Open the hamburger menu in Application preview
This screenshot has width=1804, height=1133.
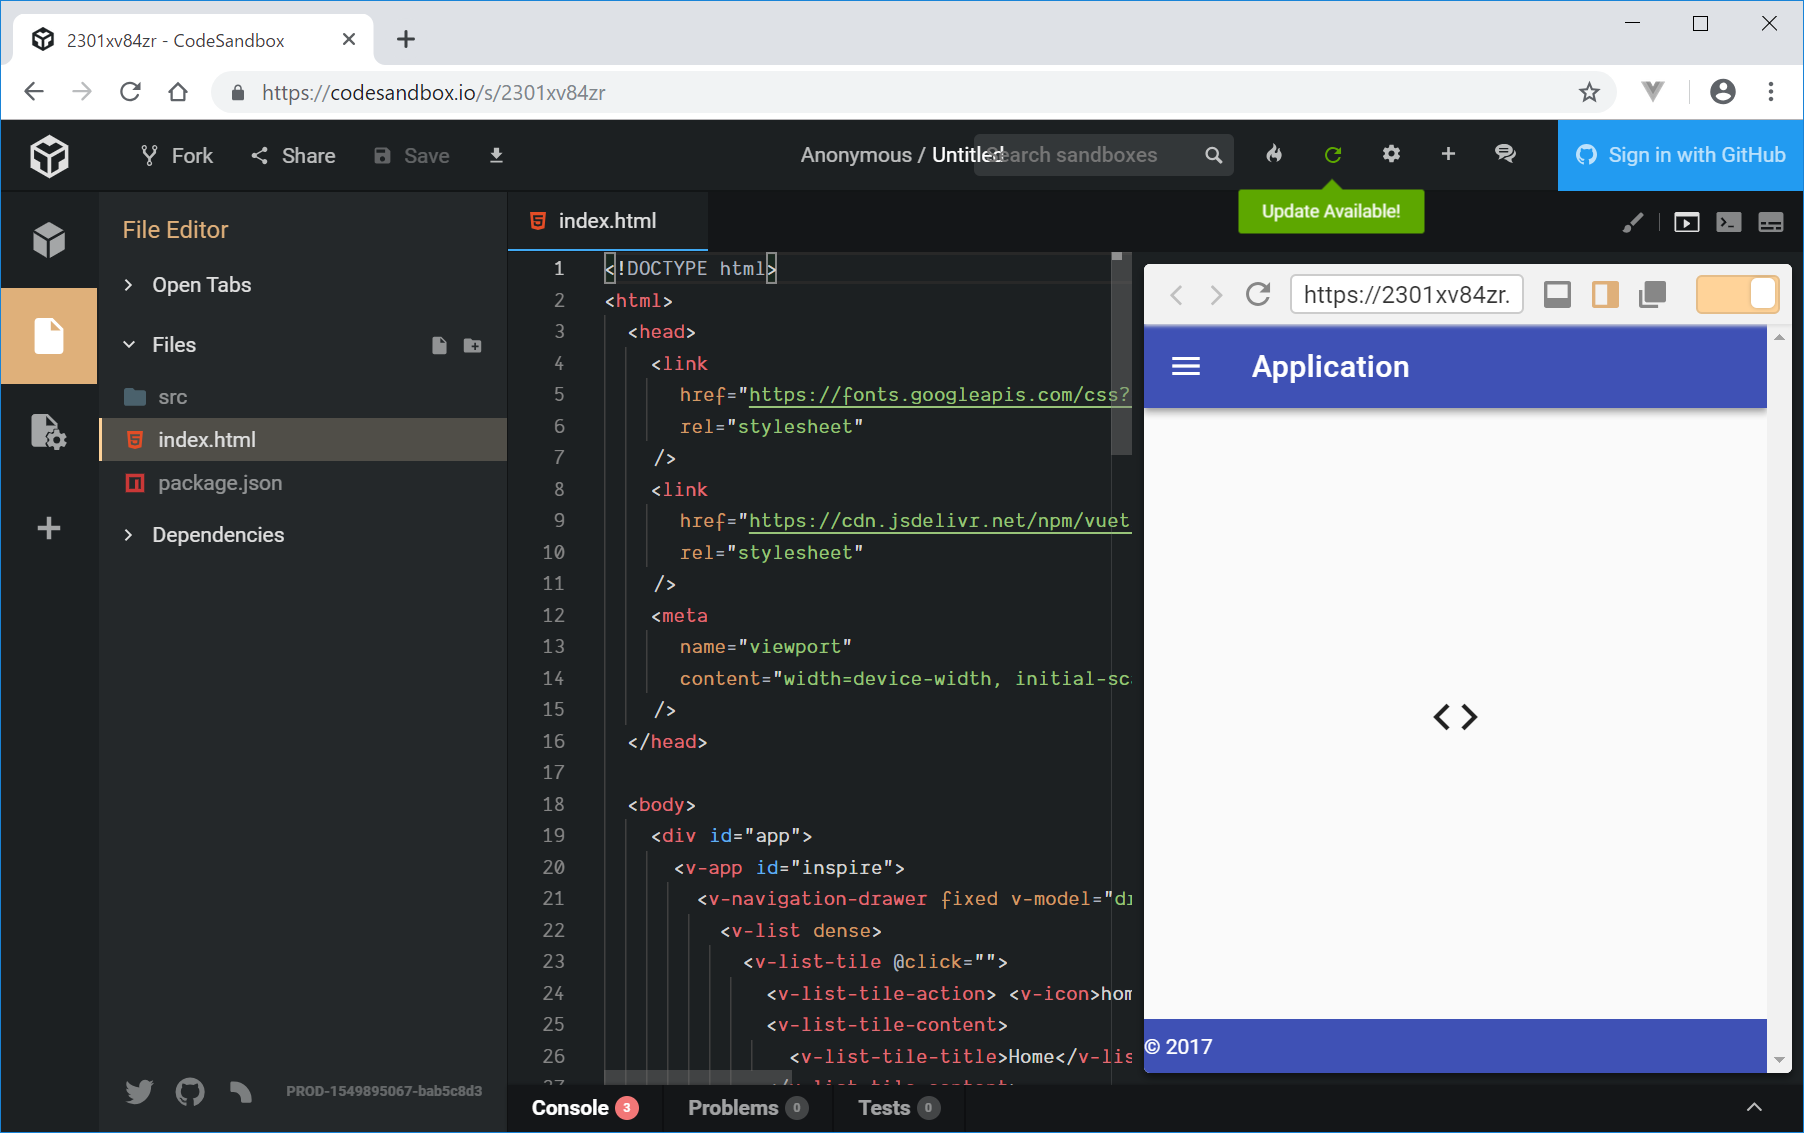click(1186, 367)
